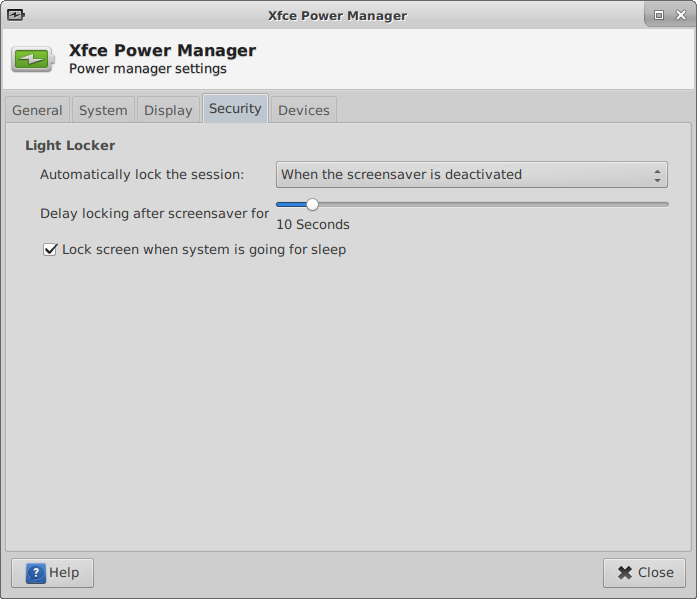Go to the Devices tab

pos(303,110)
